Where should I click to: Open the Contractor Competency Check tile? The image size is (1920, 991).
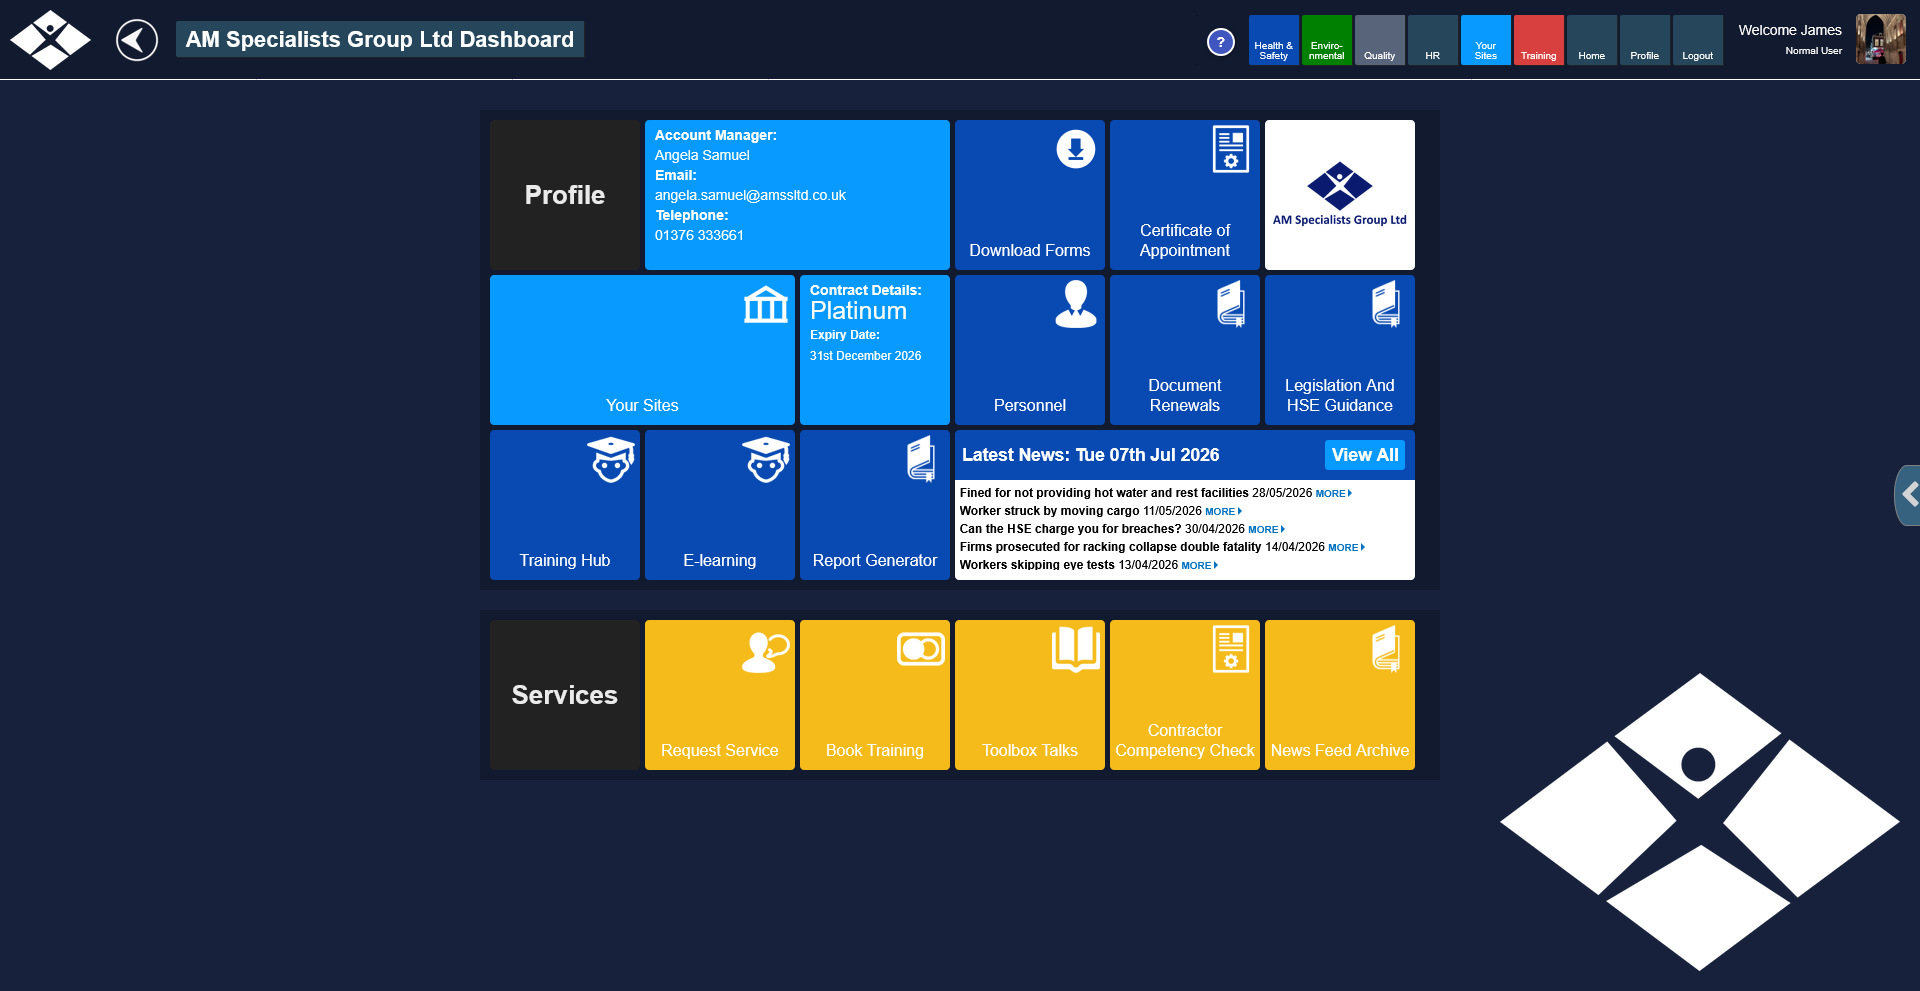(x=1185, y=695)
